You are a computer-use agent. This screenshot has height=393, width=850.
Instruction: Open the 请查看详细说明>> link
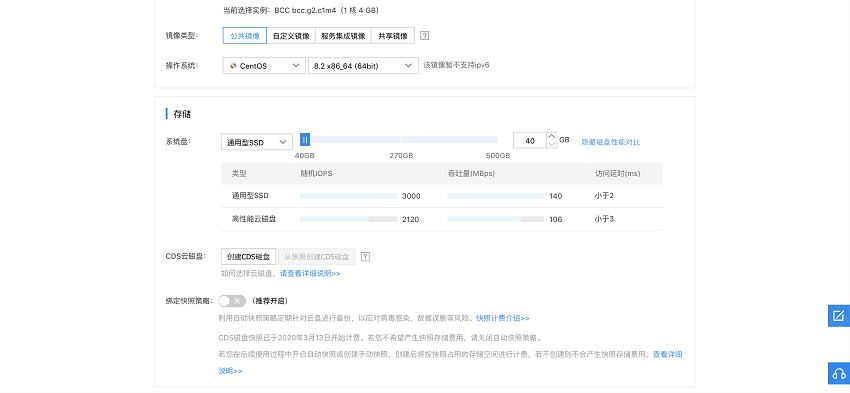point(310,274)
